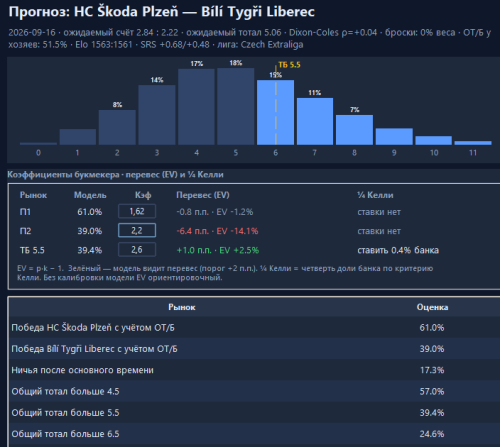Click the 'Оценка' column header
The image size is (500, 447).
click(432, 307)
